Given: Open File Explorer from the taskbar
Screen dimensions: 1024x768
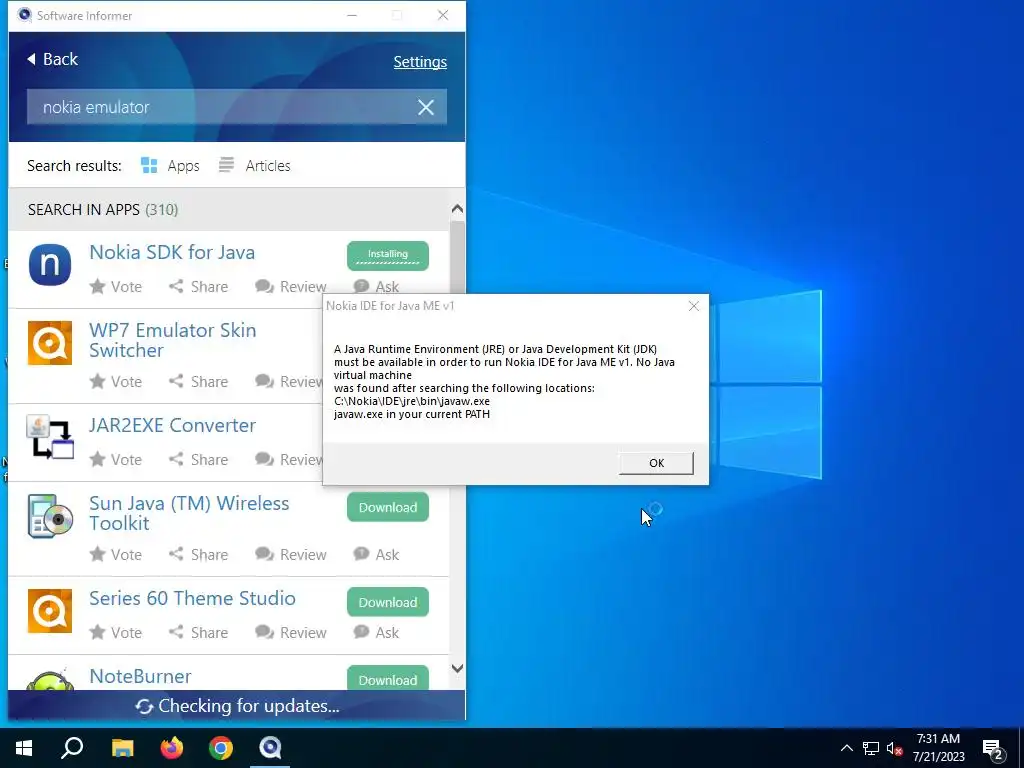Looking at the screenshot, I should click(x=122, y=748).
